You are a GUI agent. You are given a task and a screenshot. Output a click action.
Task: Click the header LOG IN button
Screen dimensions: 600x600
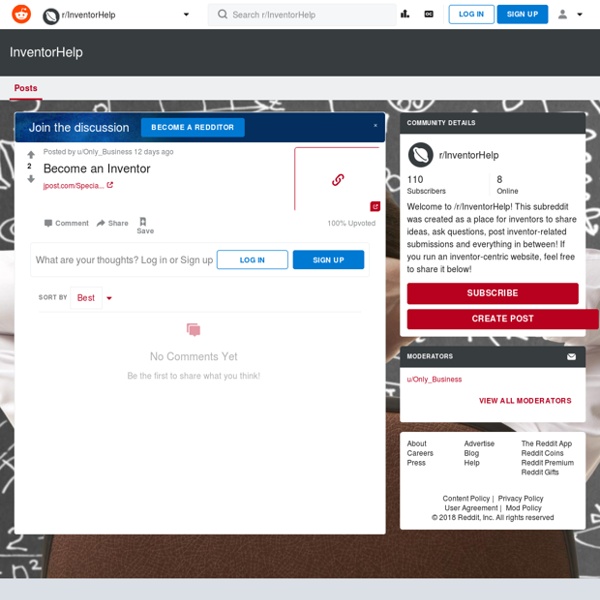(471, 14)
